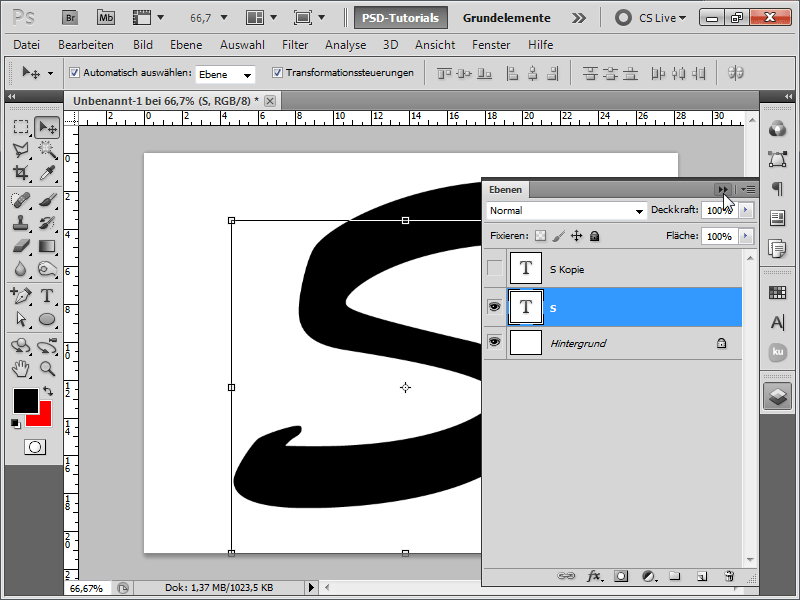The height and width of the screenshot is (600, 800).
Task: Select the Clone Stamp tool
Action: pyautogui.click(x=21, y=223)
